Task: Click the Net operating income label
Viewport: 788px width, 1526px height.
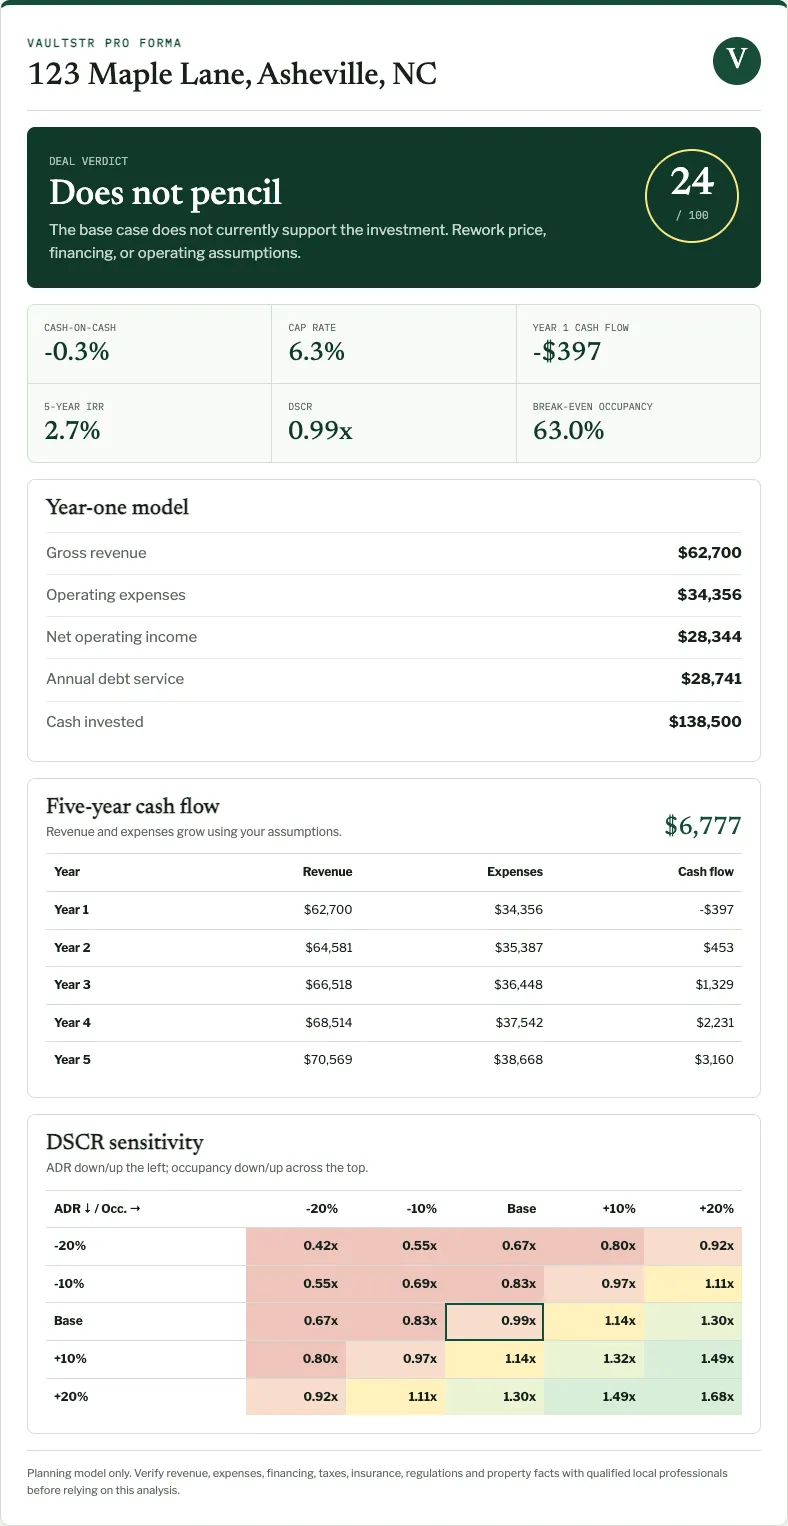Action: pos(121,637)
